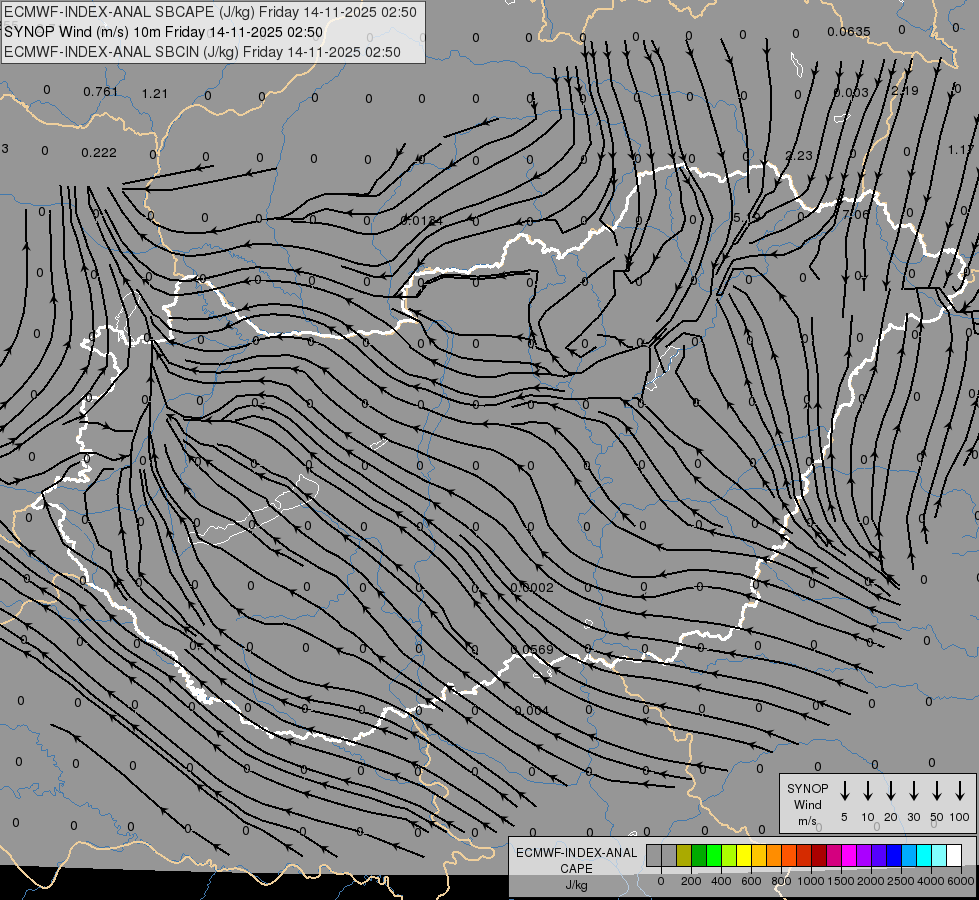Pick the red swatch left of 1000 tick
Image resolution: width=979 pixels, height=900 pixels.
[x=804, y=855]
